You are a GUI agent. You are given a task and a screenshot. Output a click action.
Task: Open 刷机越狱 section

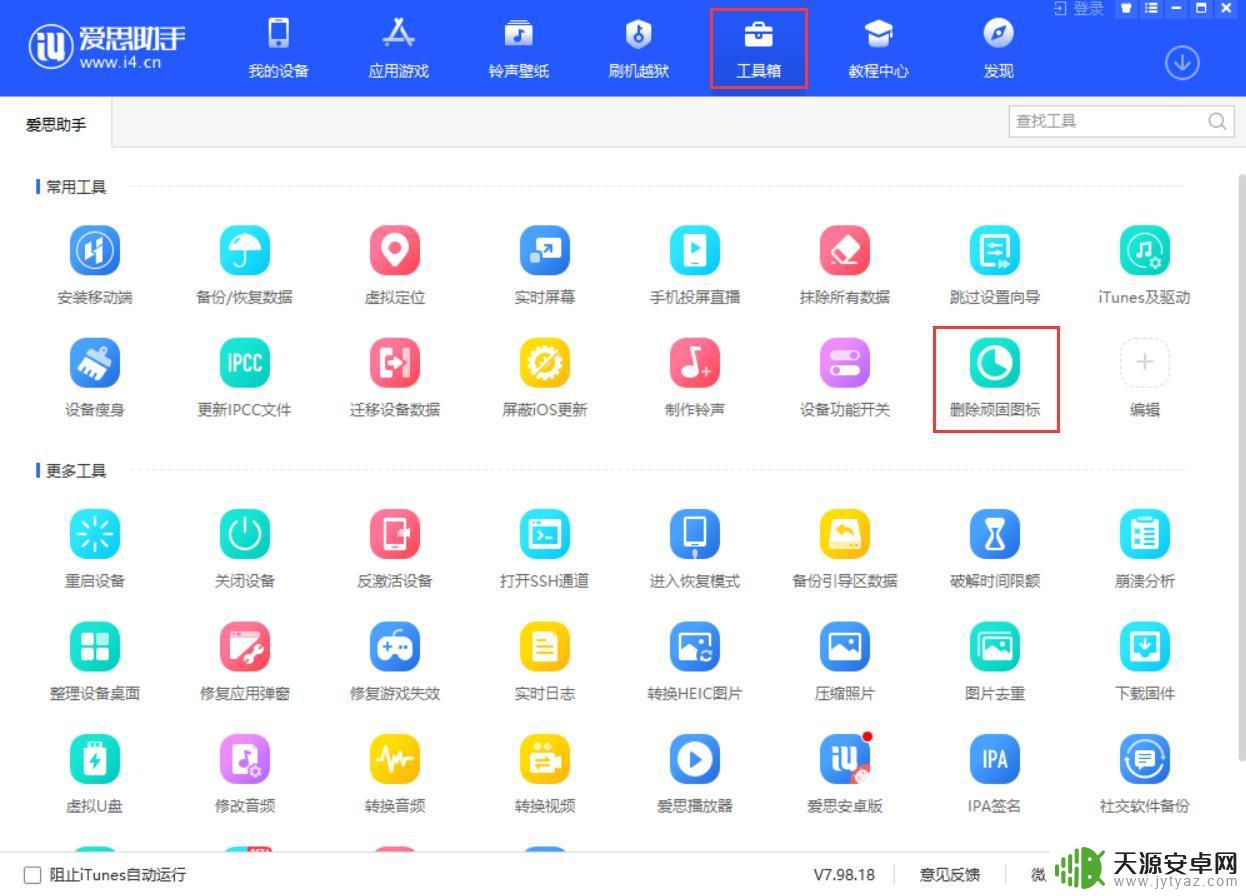click(639, 48)
